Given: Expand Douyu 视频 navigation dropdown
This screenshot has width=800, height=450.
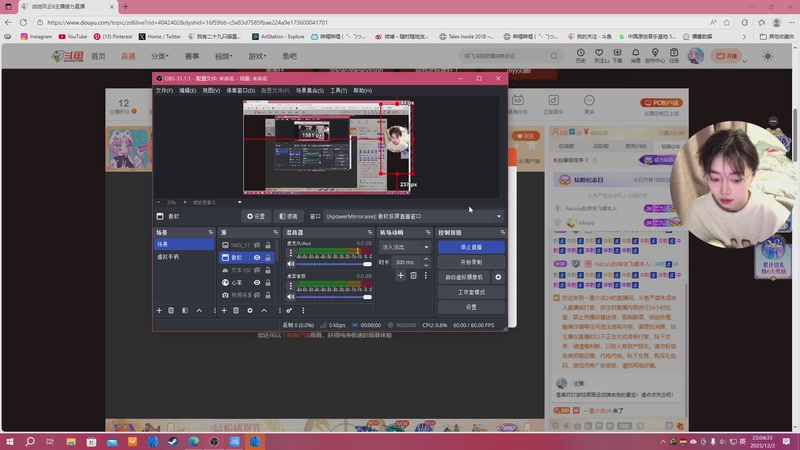Looking at the screenshot, I should (223, 56).
